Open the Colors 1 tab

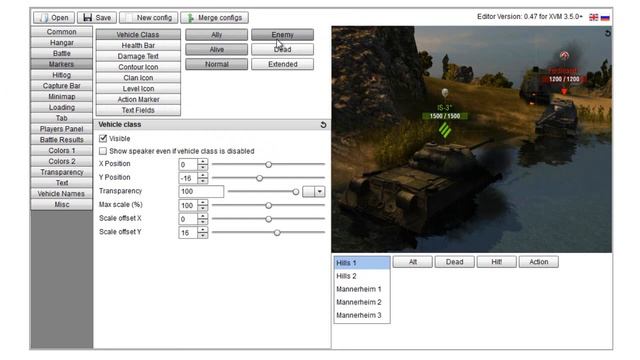coord(61,151)
